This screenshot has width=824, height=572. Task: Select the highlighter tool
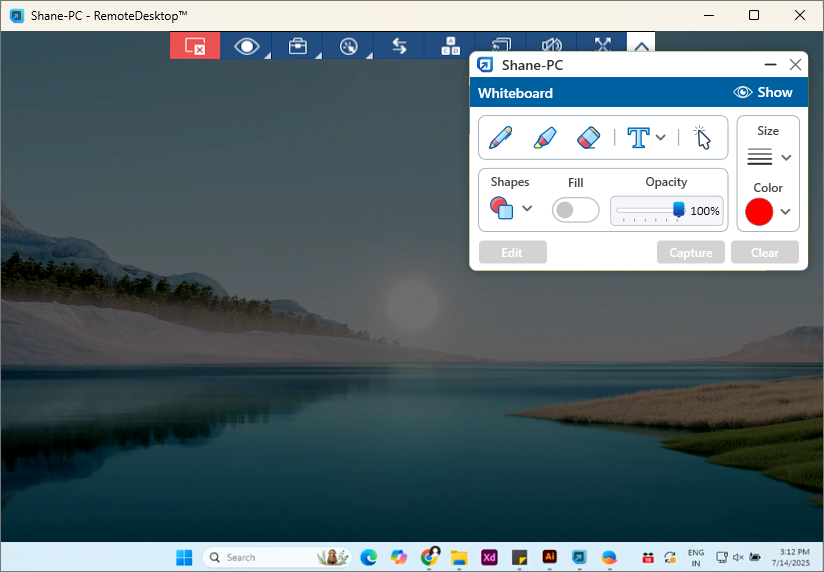point(544,138)
